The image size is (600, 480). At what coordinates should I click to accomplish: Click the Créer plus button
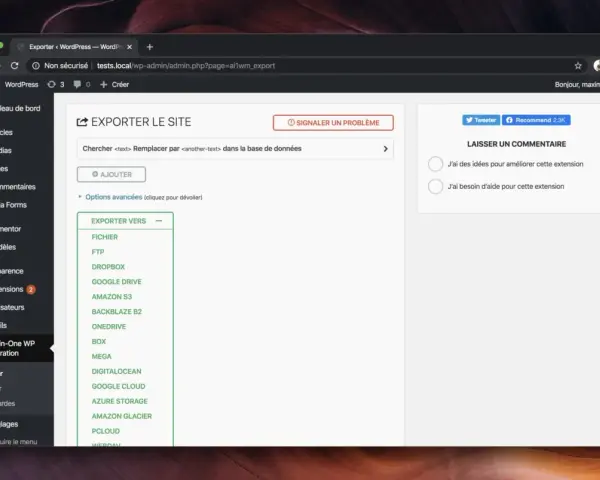[x=114, y=84]
